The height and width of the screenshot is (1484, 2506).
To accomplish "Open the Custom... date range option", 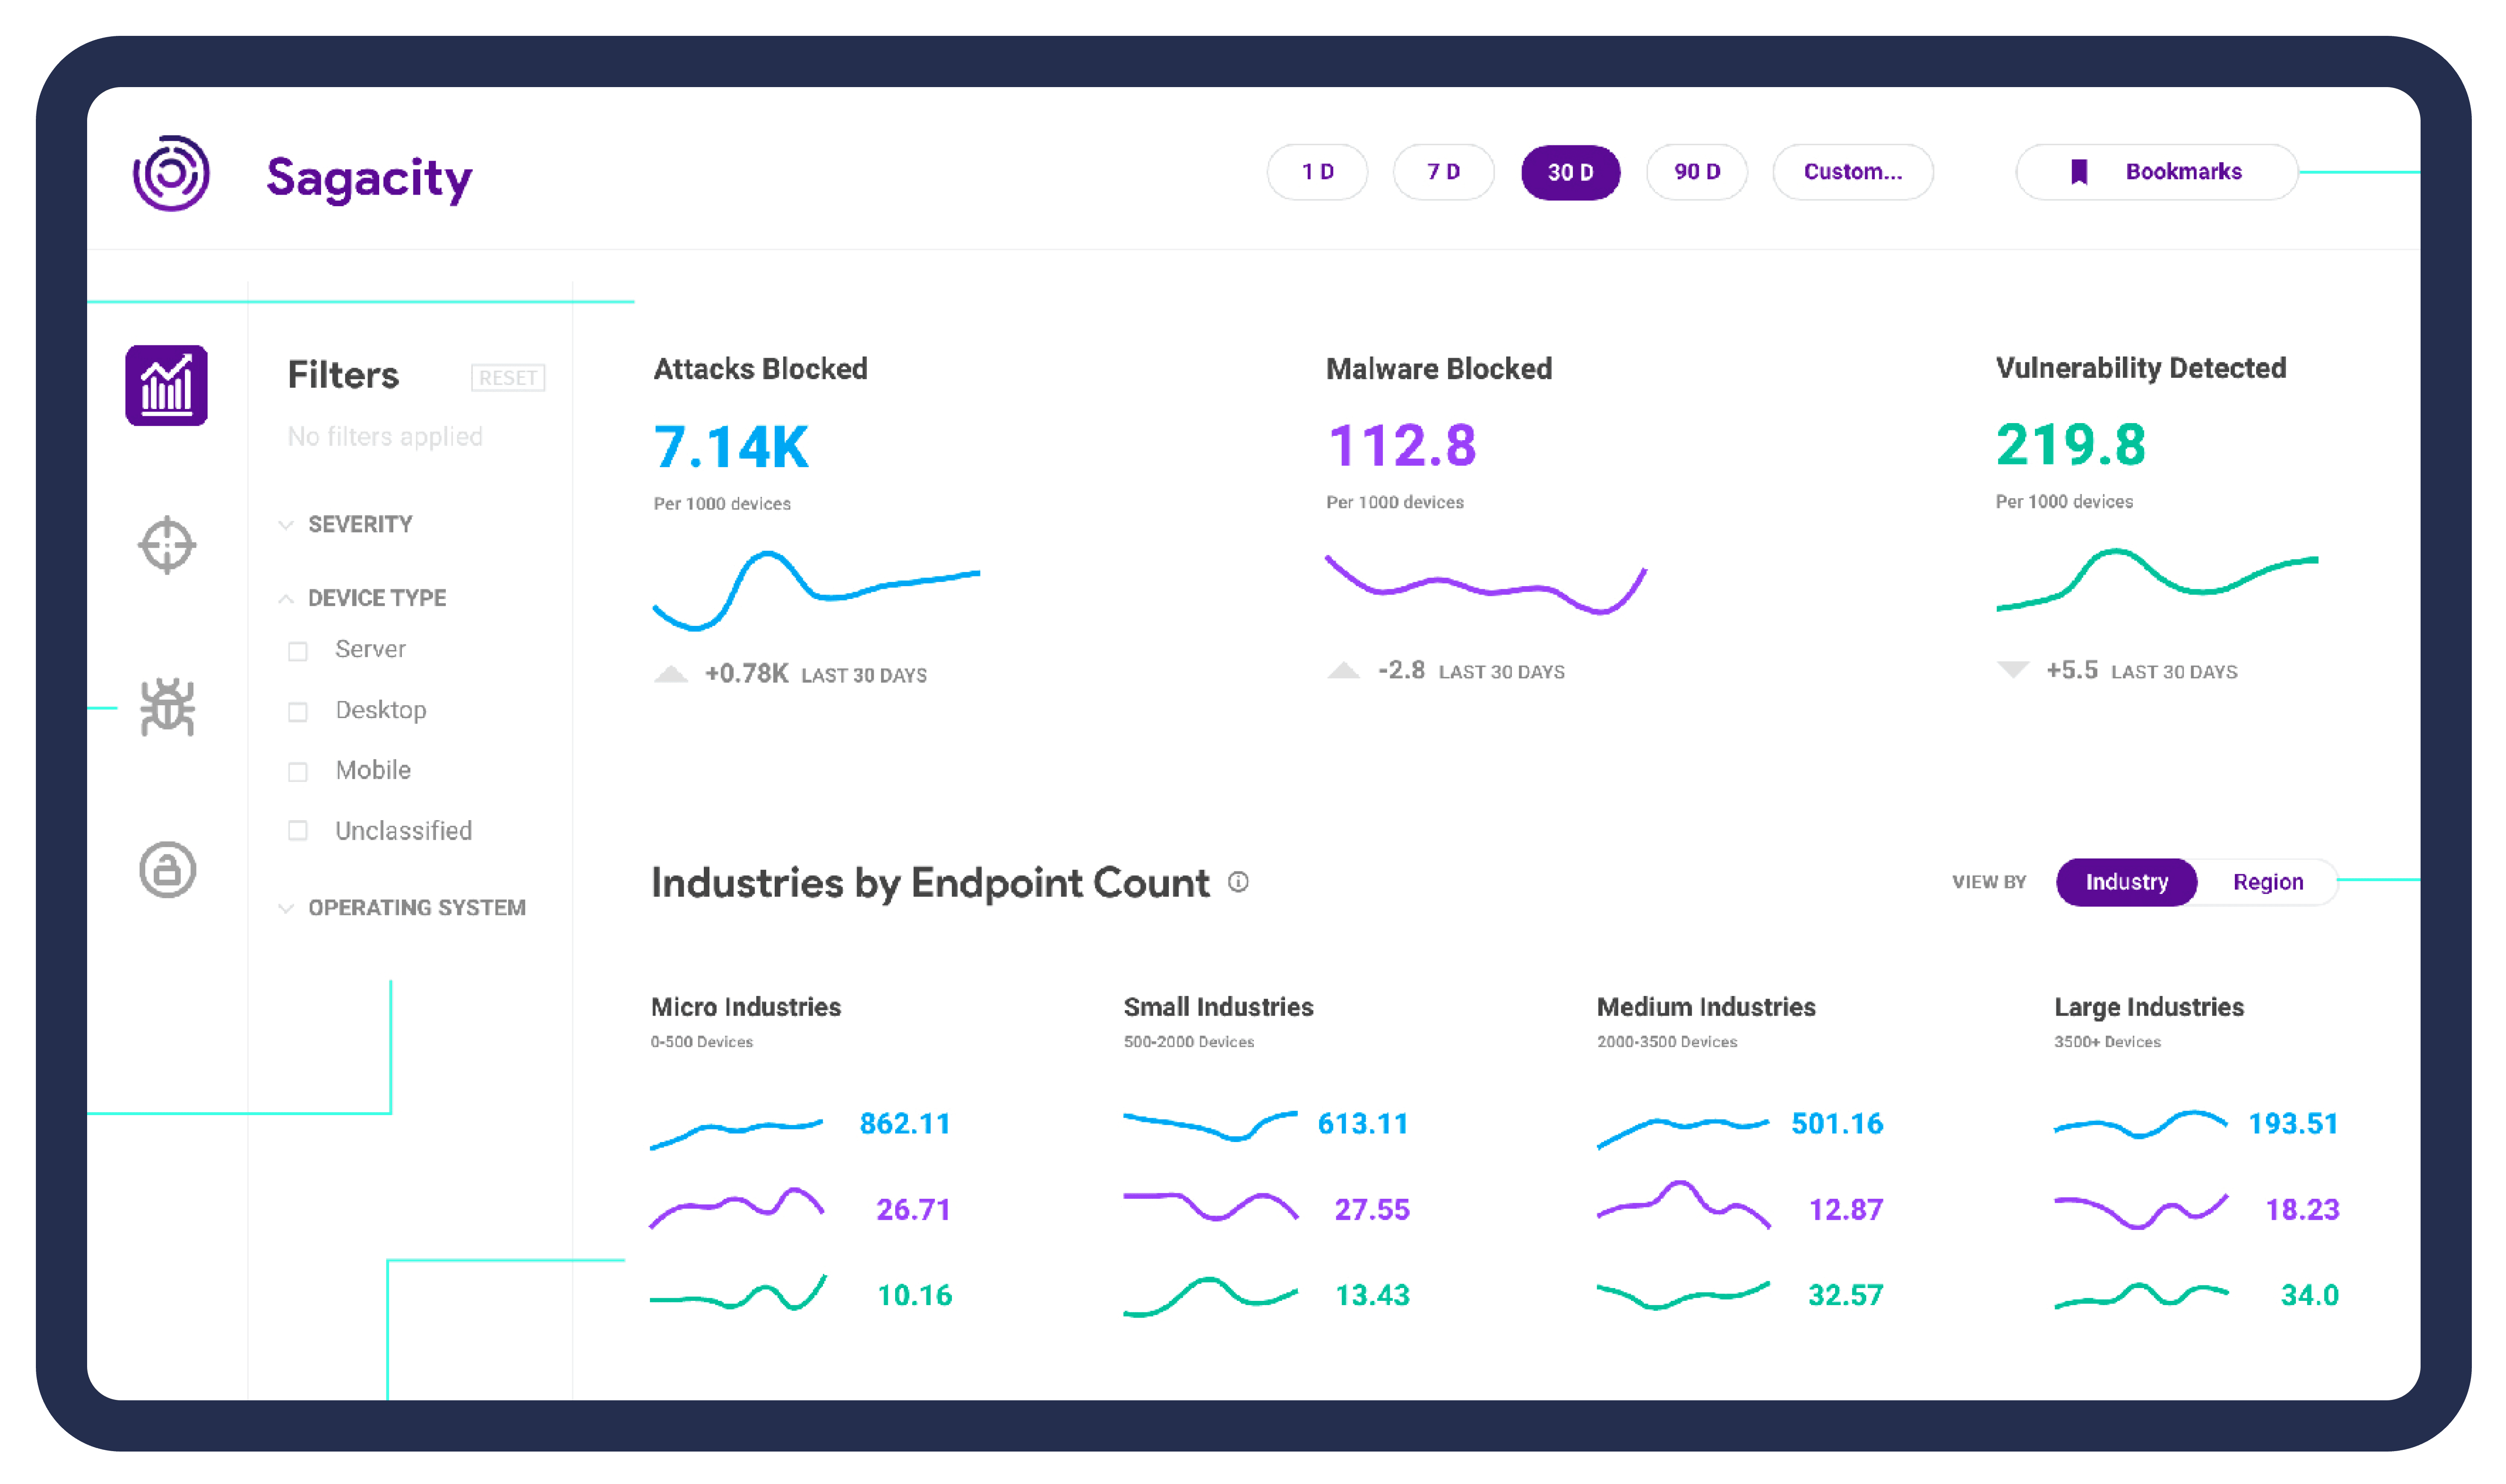I will click(1852, 172).
